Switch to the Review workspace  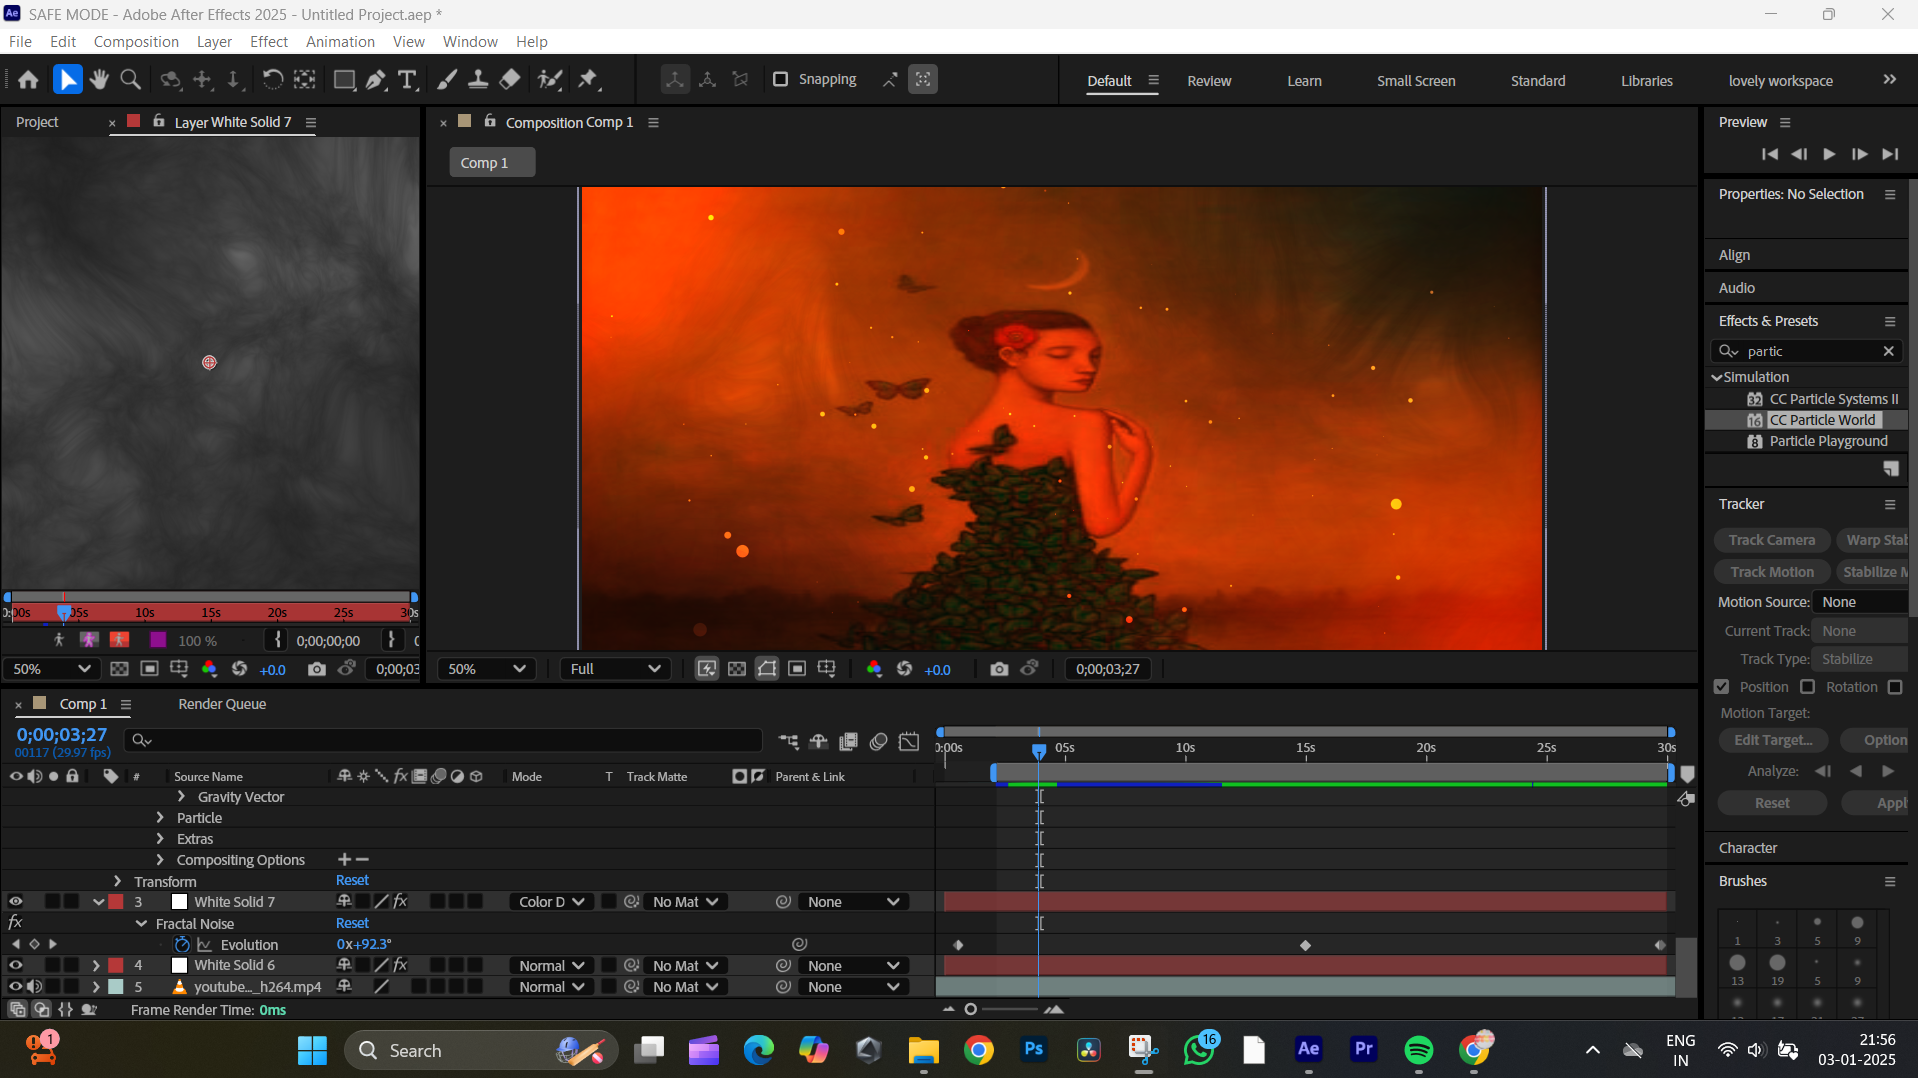point(1209,81)
